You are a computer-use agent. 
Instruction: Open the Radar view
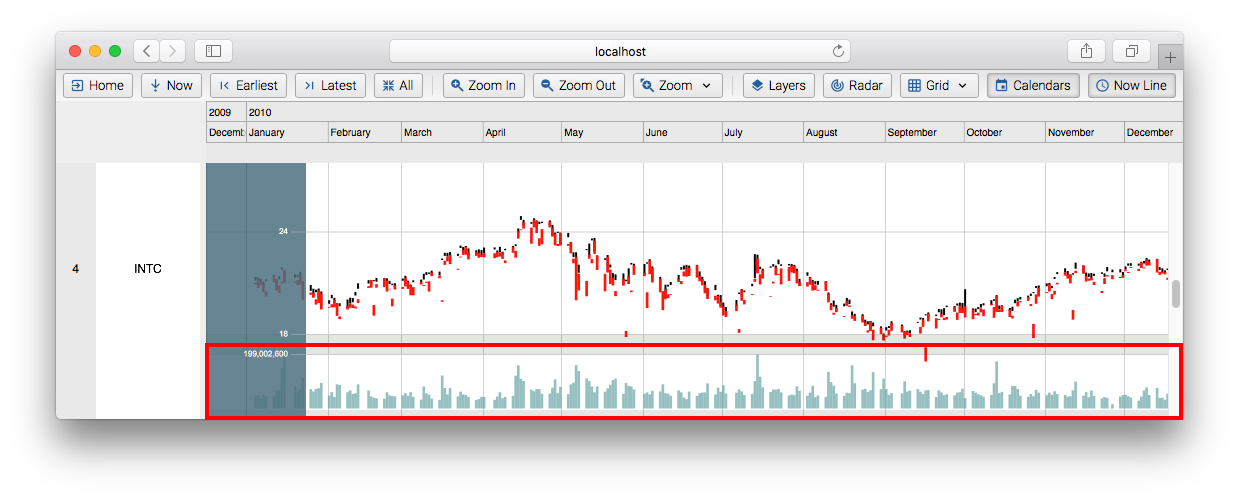[x=857, y=85]
